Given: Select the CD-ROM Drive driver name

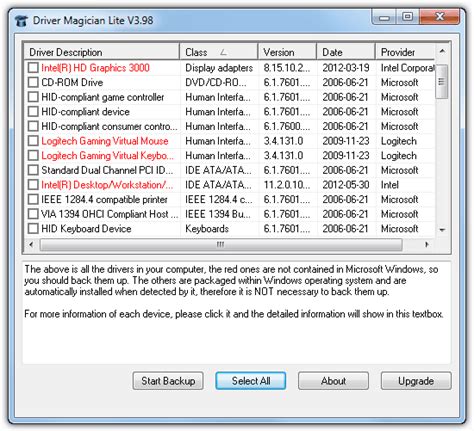Looking at the screenshot, I should [72, 82].
